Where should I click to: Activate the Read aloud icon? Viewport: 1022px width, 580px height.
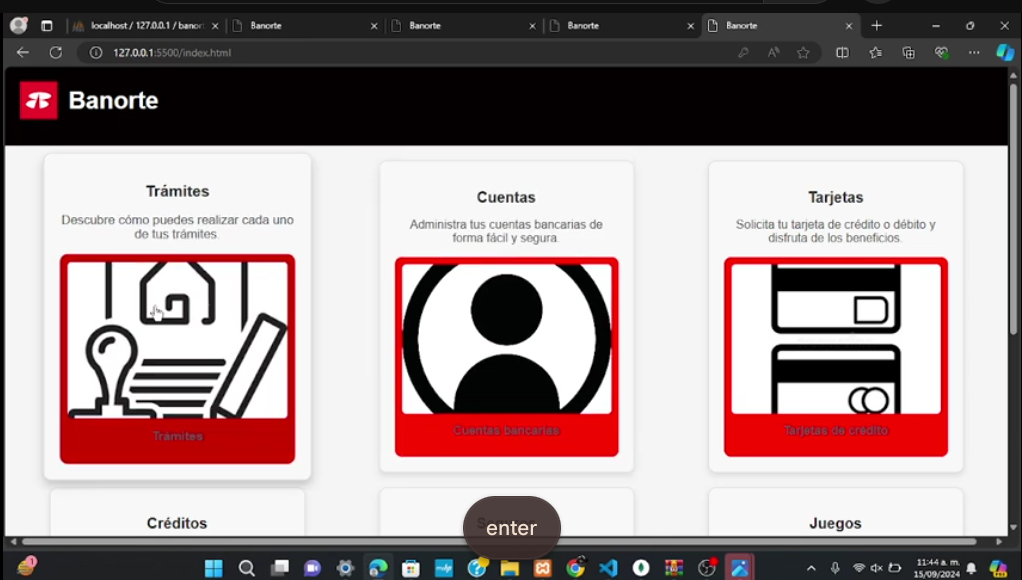click(x=773, y=53)
